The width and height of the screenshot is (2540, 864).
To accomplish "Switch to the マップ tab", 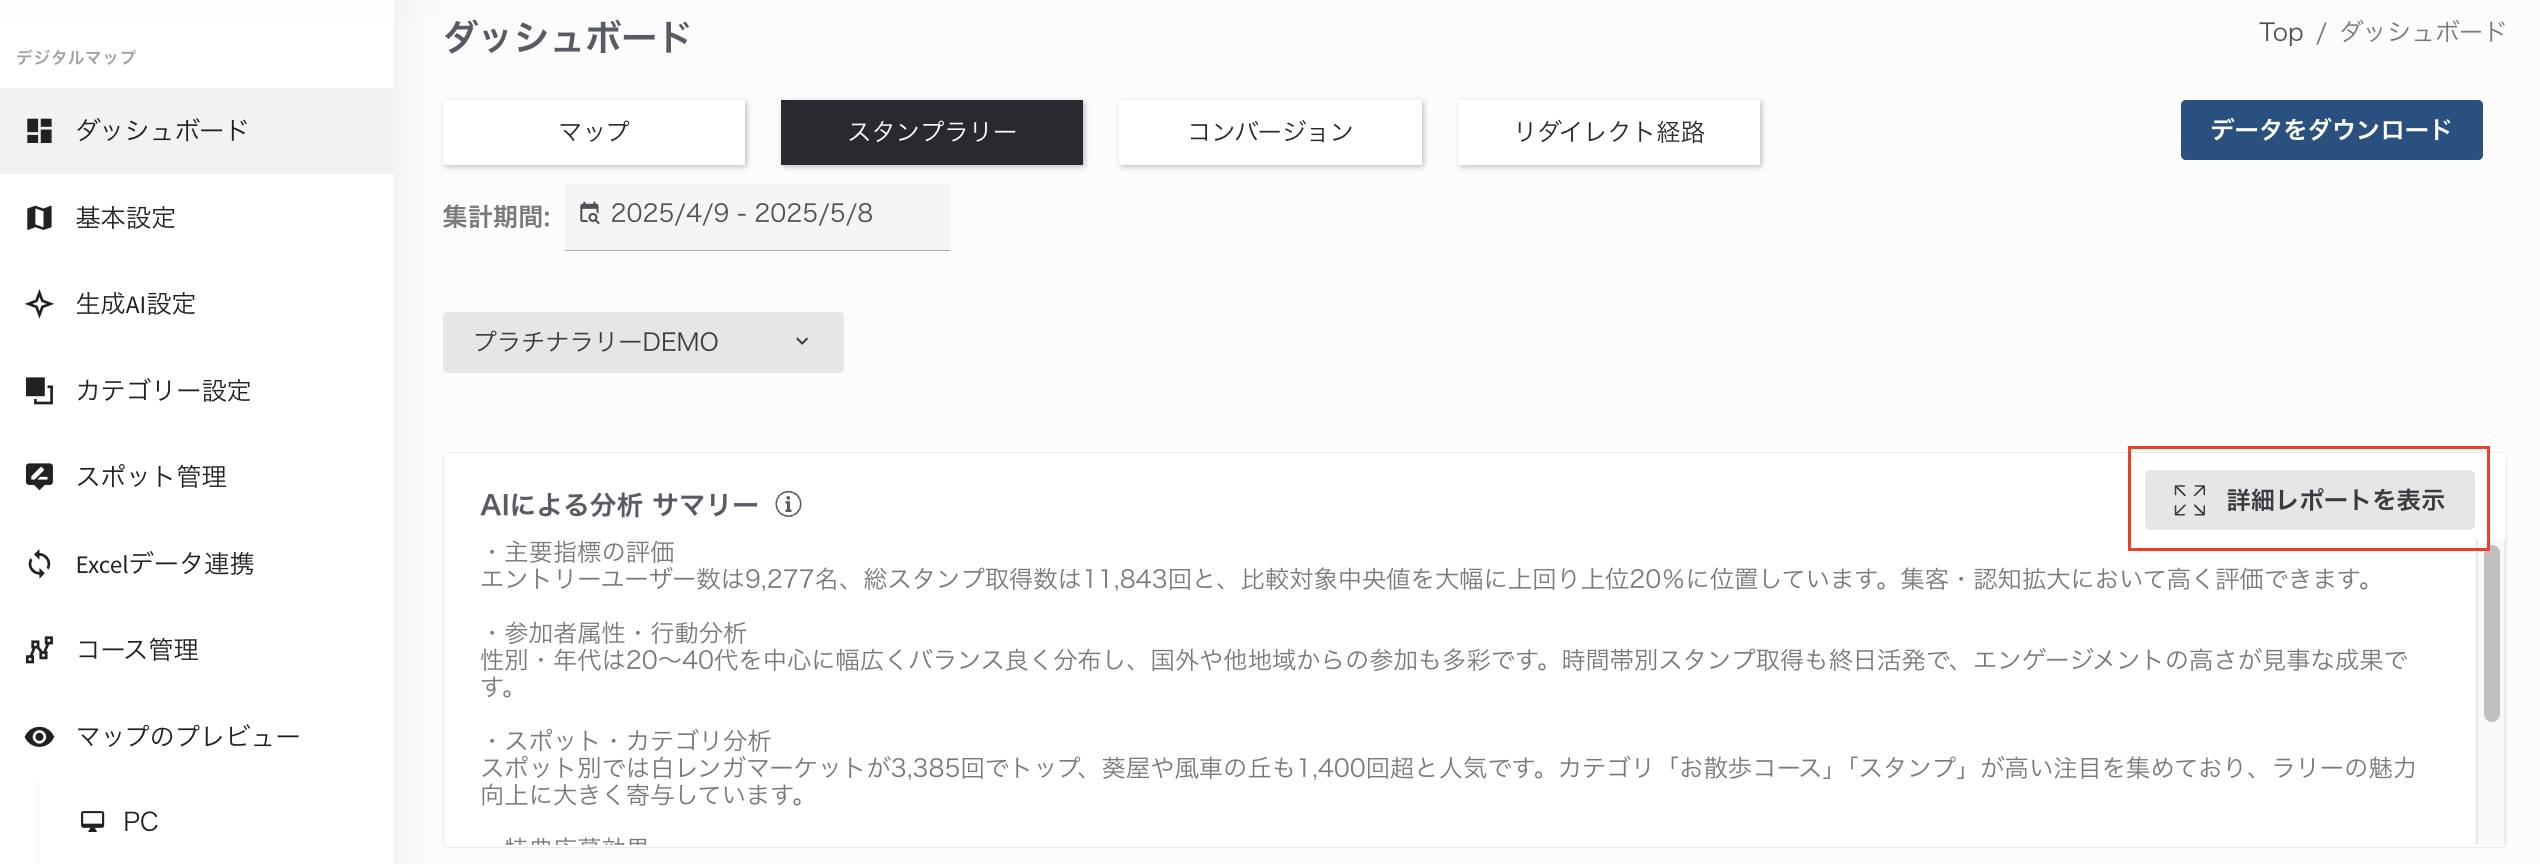I will point(594,131).
